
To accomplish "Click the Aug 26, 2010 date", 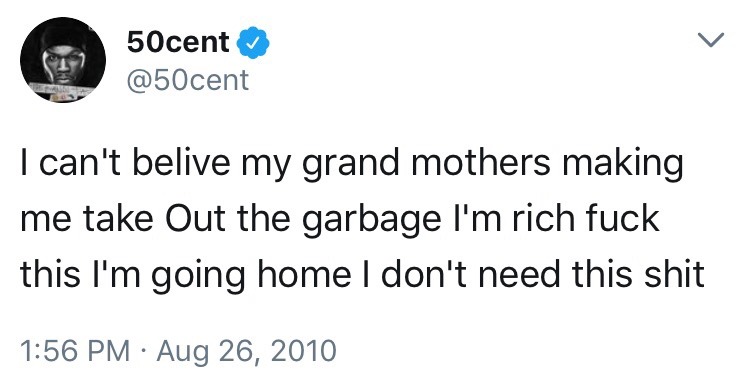I will pyautogui.click(x=247, y=351).
